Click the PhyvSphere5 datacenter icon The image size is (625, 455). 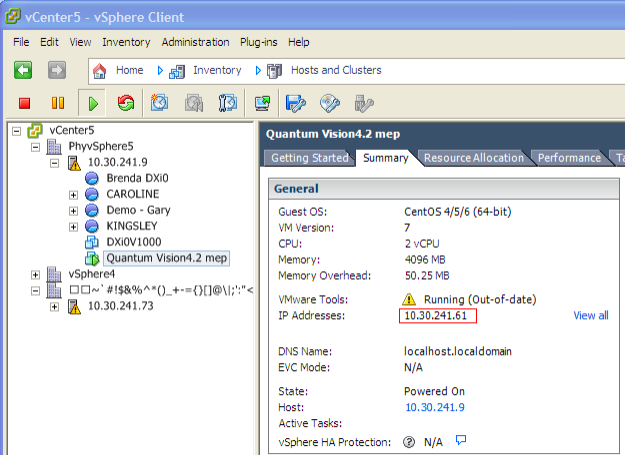[54, 147]
